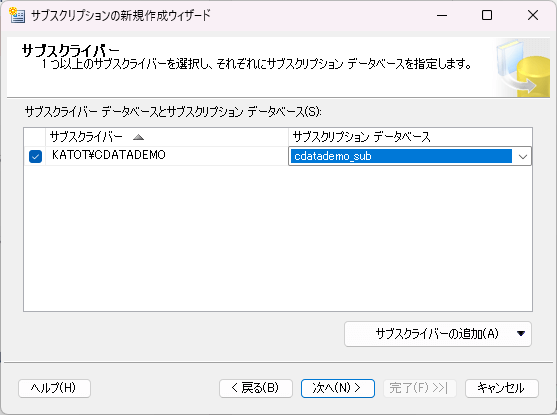557x415 pixels.
Task: Close the subscription wizard window
Action: pos(533,15)
